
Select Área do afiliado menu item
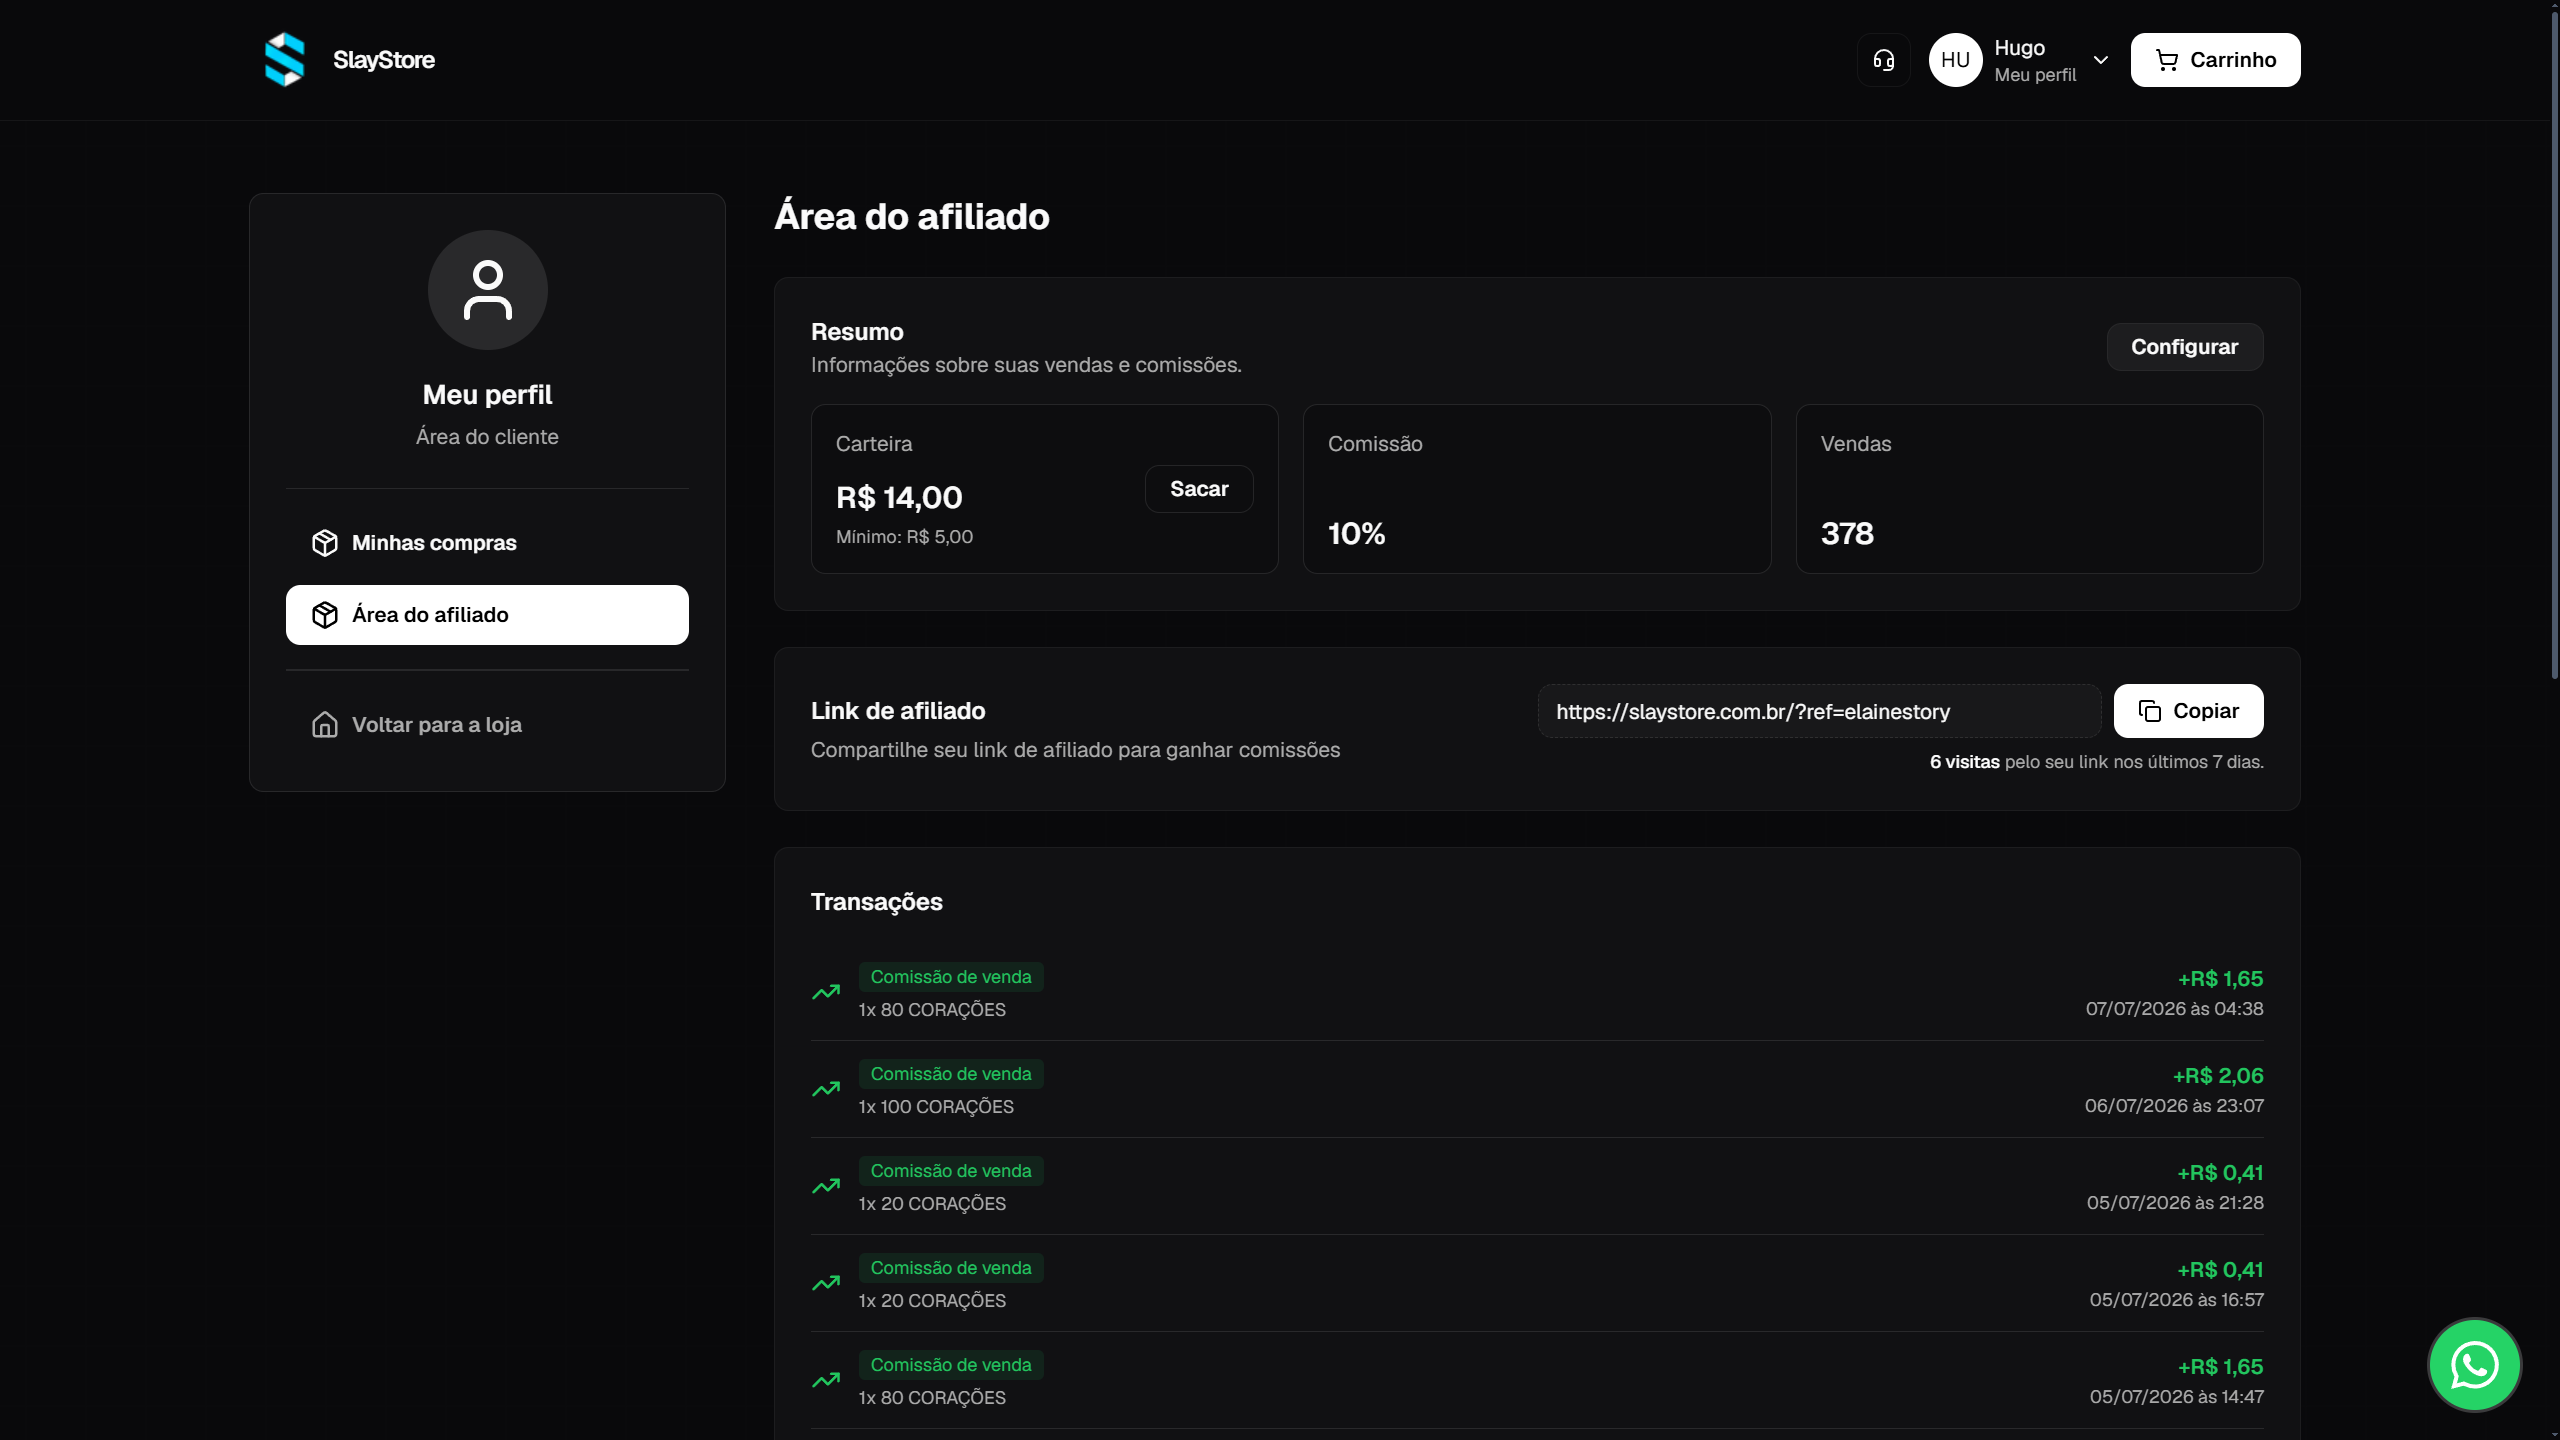[x=487, y=615]
